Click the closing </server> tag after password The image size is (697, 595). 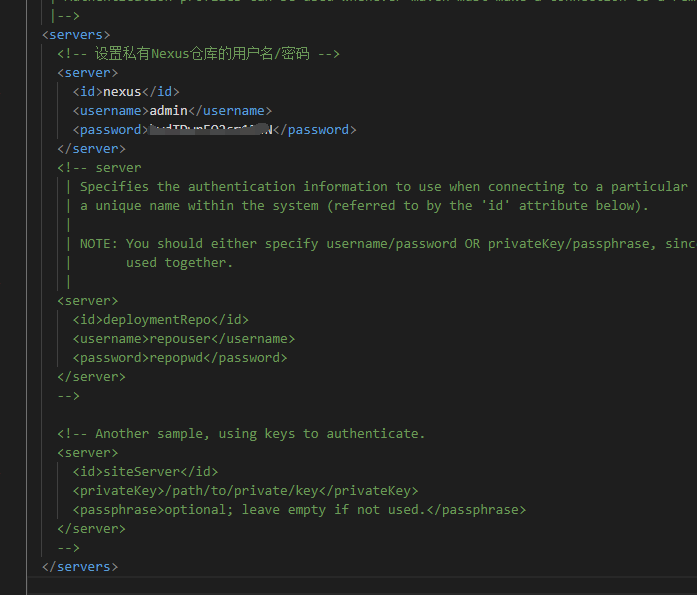(x=91, y=149)
